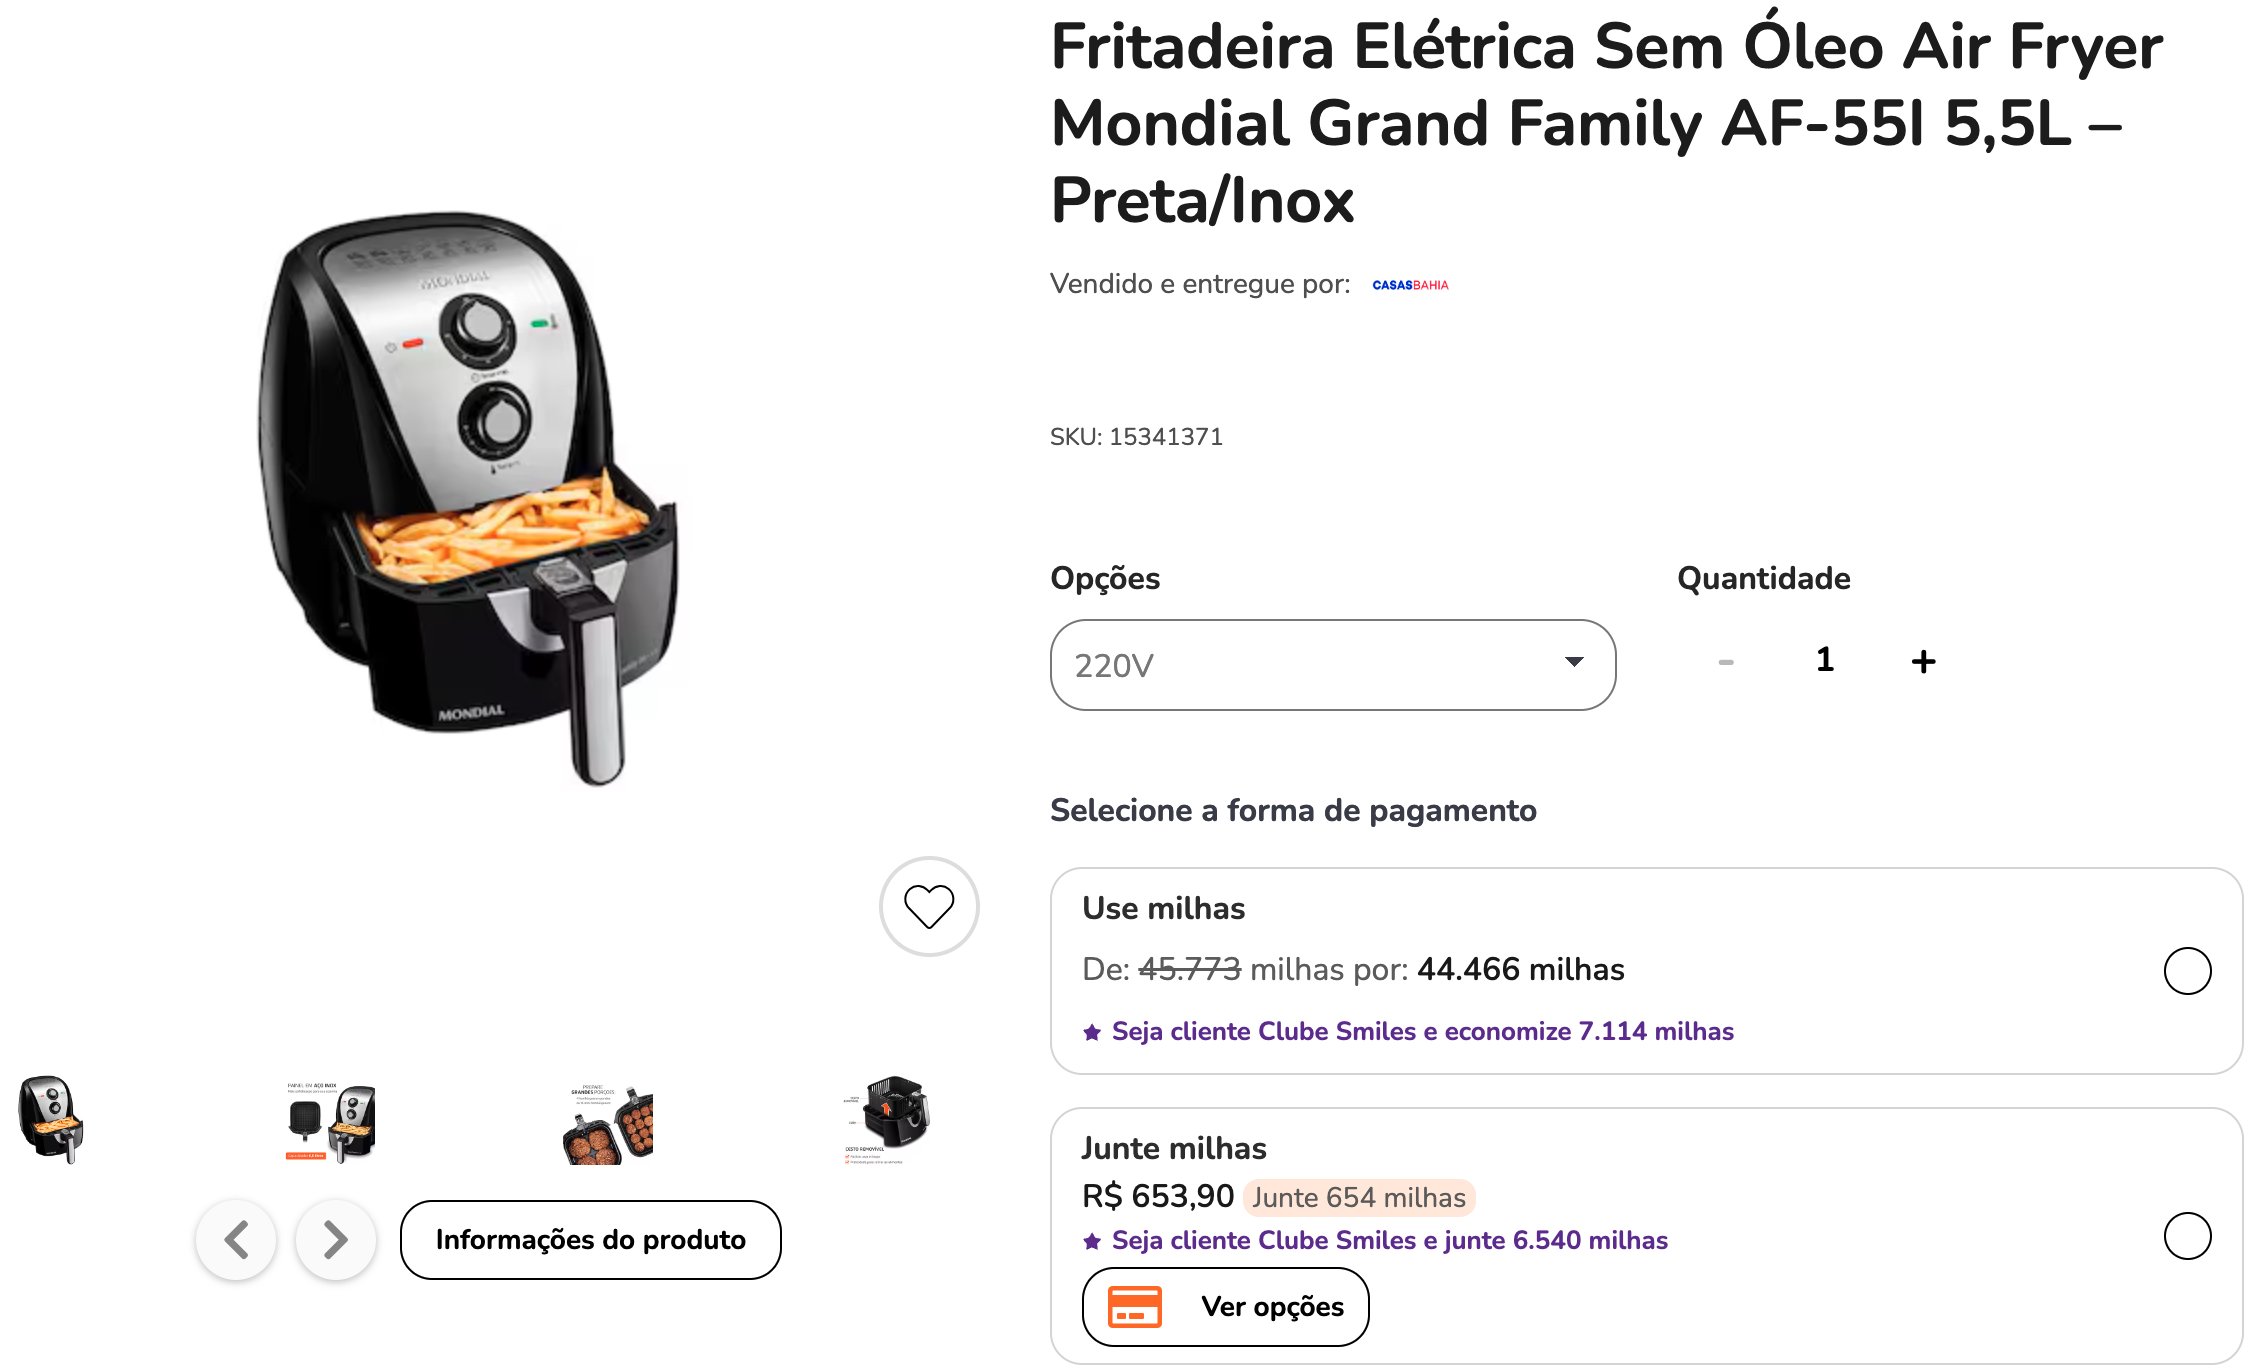2263x1372 pixels.
Task: Add product to favorites with heart icon
Action: [x=928, y=906]
